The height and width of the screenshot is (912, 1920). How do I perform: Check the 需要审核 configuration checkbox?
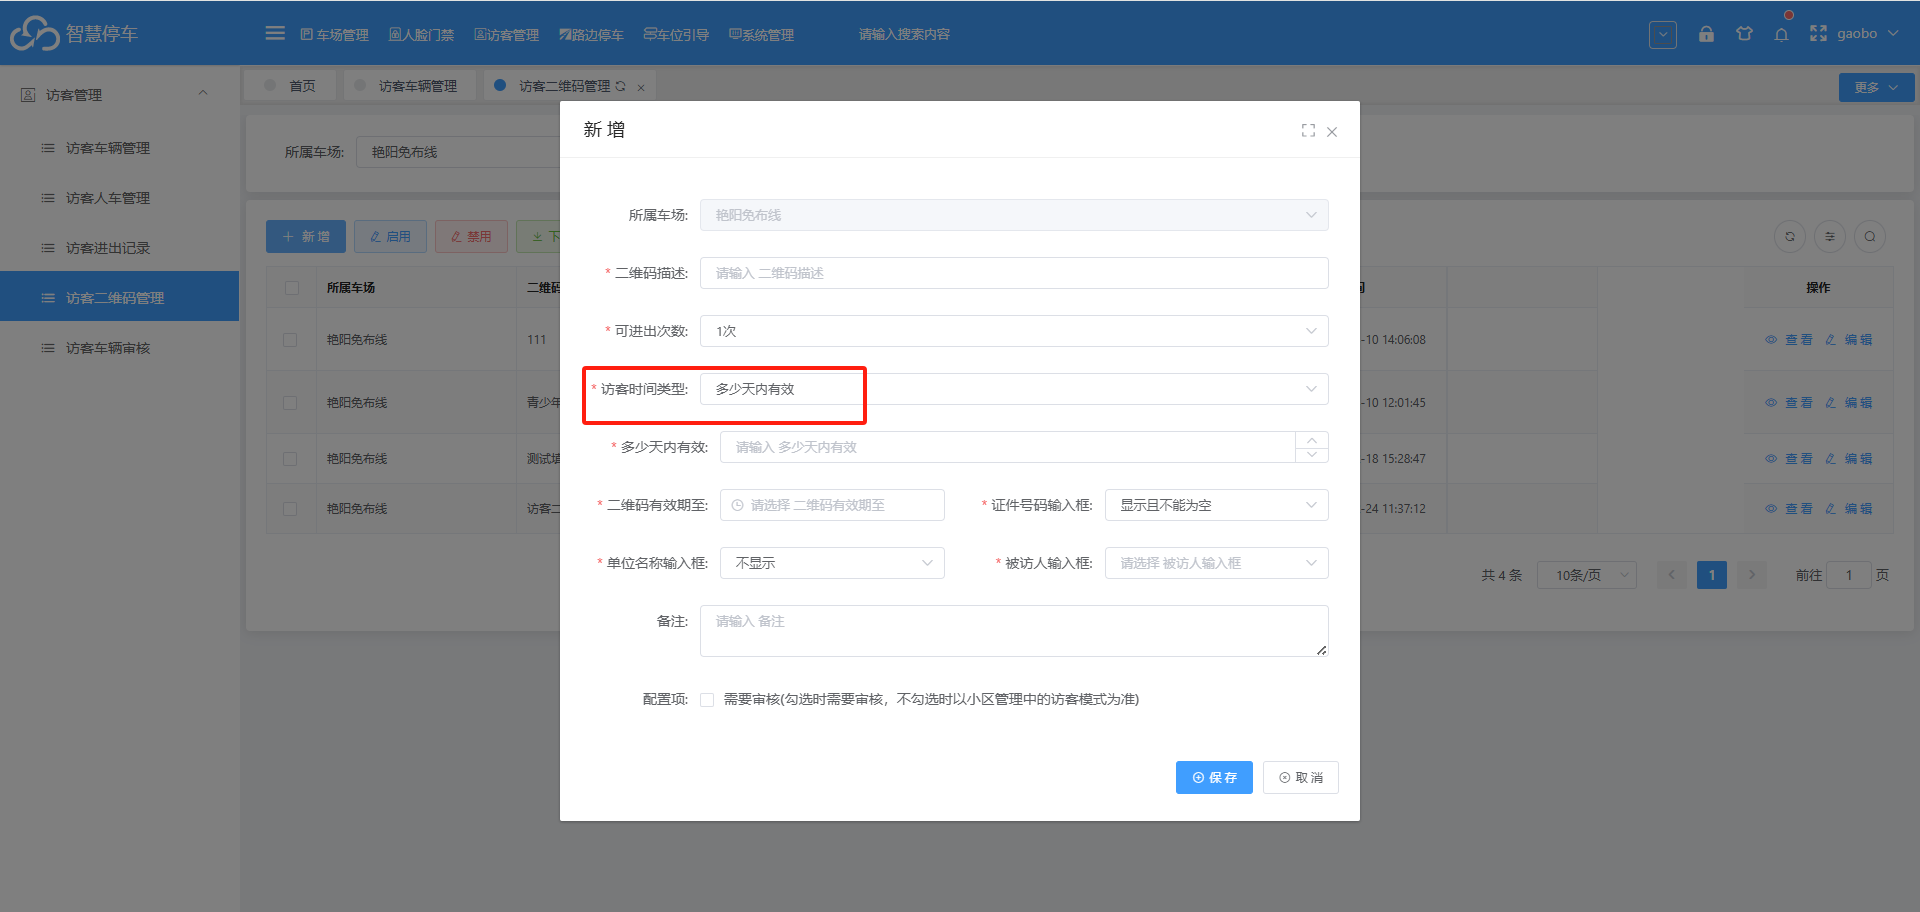tap(707, 700)
